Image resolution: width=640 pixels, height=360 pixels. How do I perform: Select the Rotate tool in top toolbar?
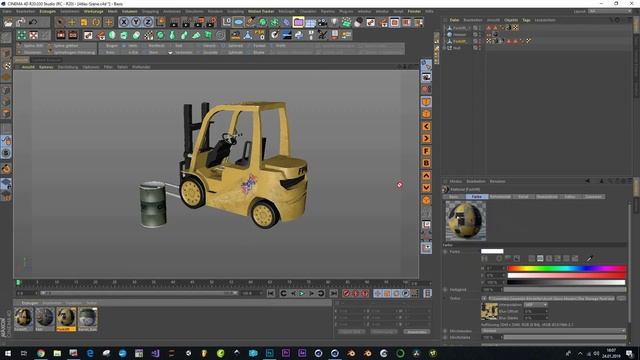[96, 22]
